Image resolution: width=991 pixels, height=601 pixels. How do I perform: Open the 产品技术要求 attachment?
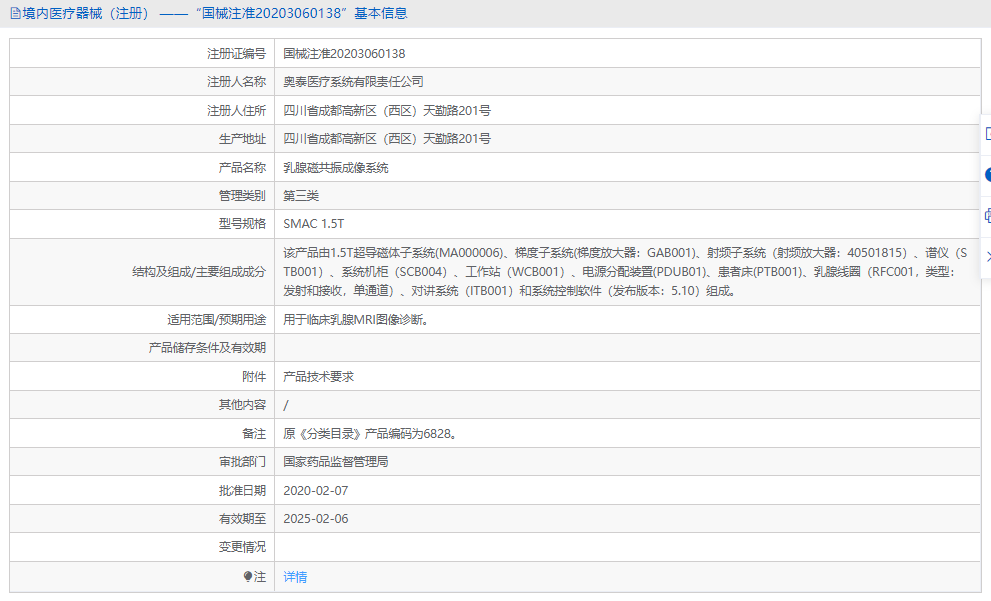click(319, 376)
